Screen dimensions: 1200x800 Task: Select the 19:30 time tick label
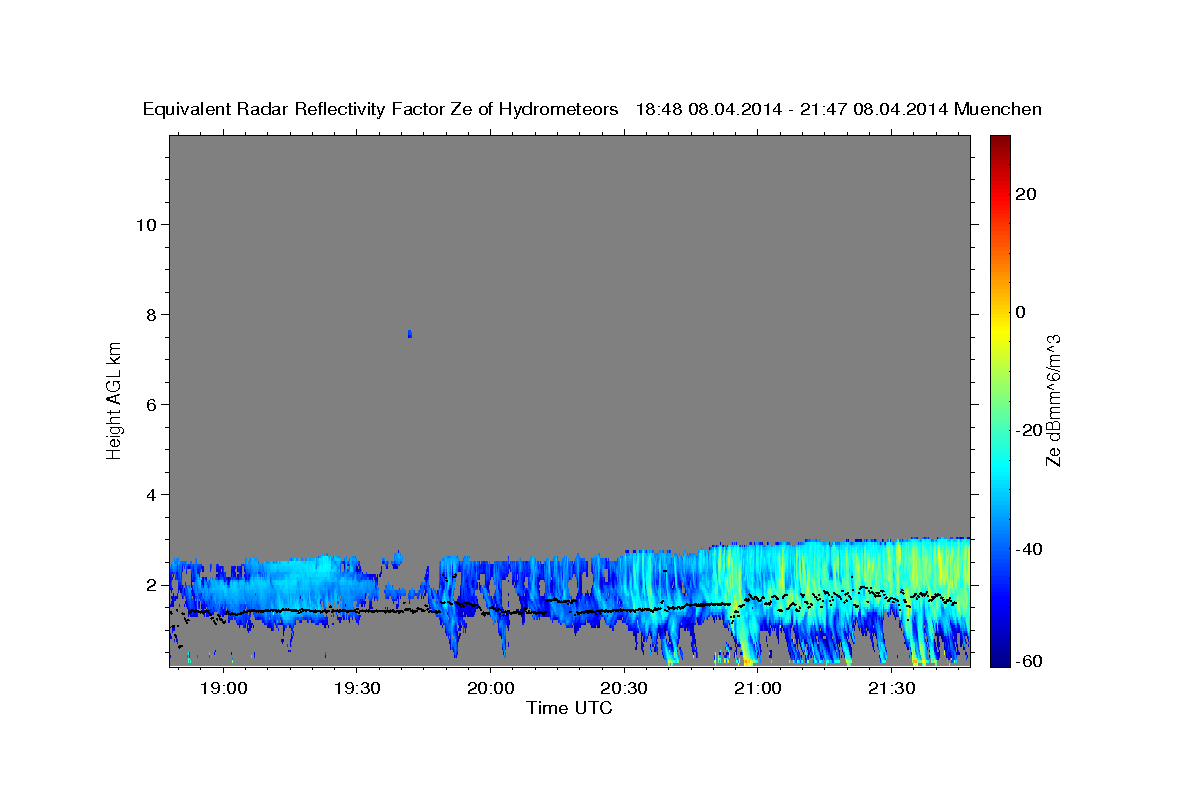click(x=357, y=689)
